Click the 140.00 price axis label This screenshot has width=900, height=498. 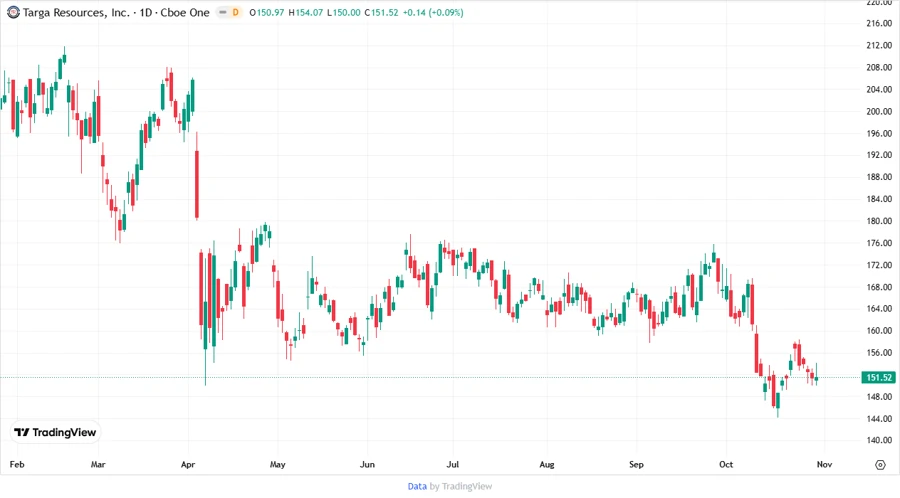pyautogui.click(x=879, y=440)
